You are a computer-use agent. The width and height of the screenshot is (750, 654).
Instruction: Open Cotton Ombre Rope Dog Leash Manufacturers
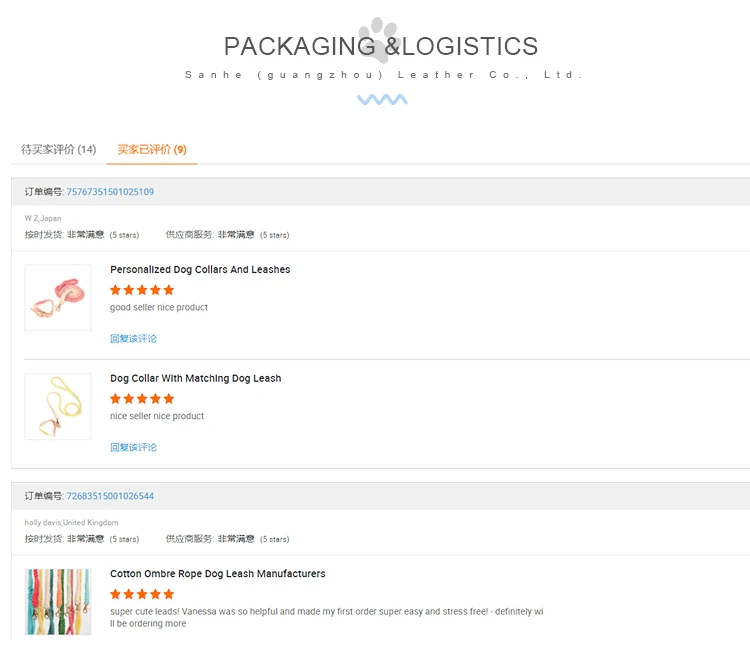217,574
